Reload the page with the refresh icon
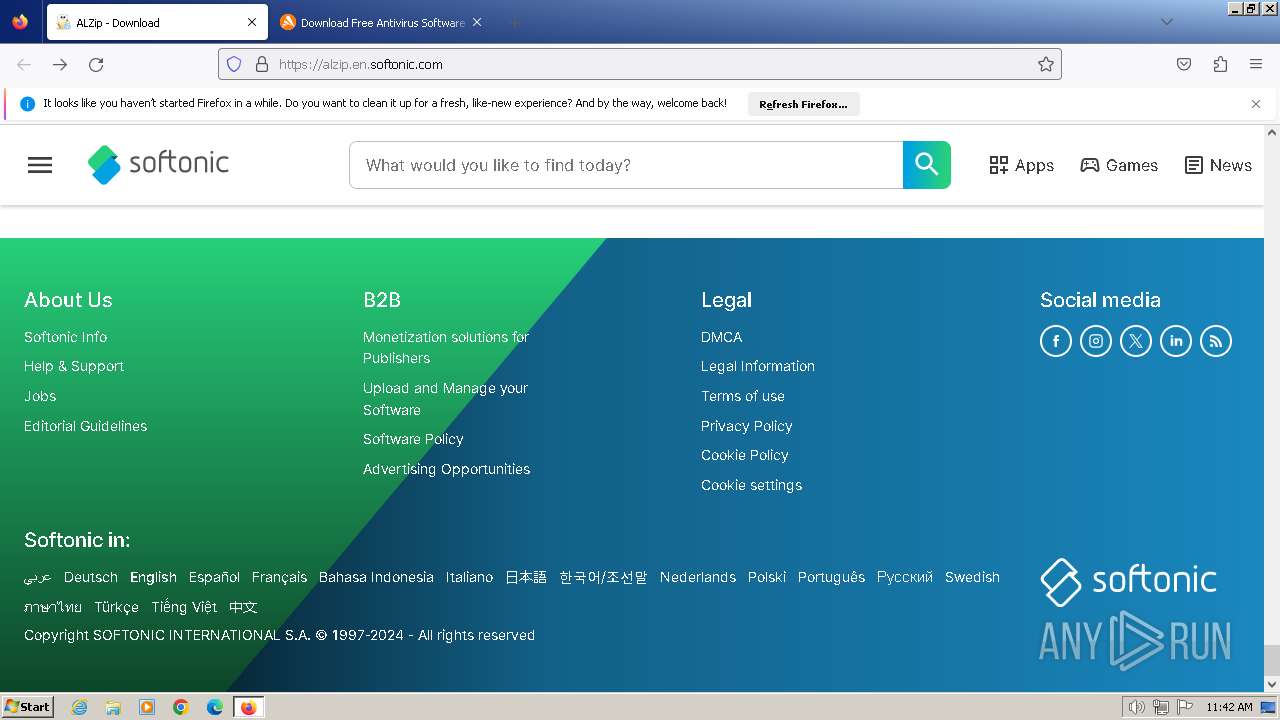The image size is (1280, 720). tap(96, 64)
